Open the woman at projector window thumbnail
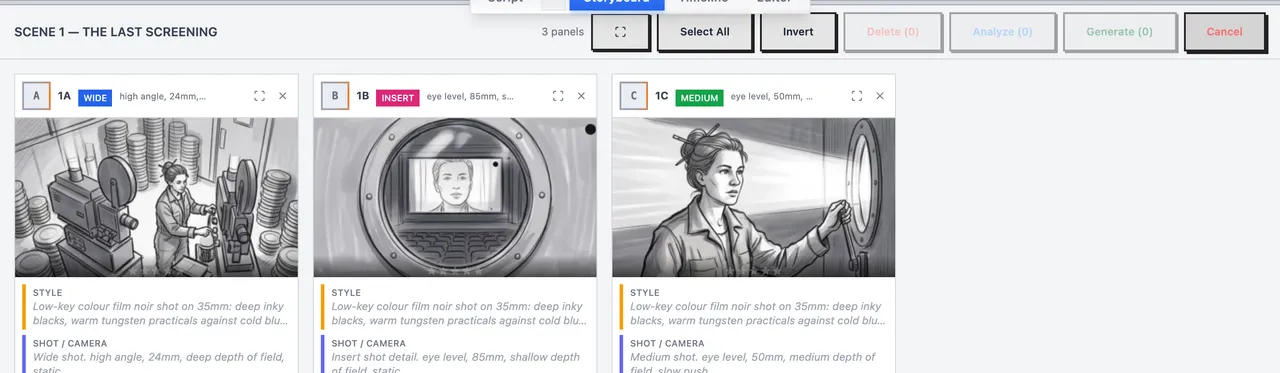Viewport: 1280px width, 373px height. (x=753, y=197)
